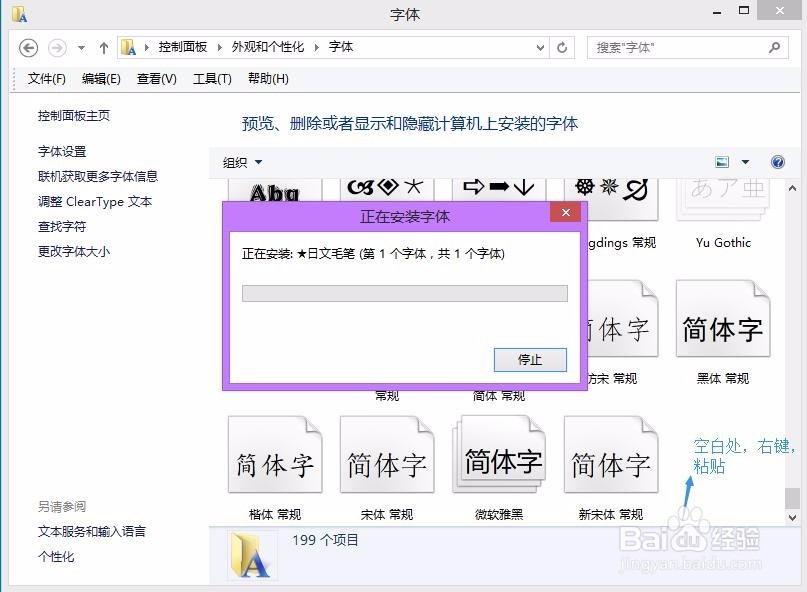Click the change view icon
Image resolution: width=807 pixels, height=592 pixels.
pyautogui.click(x=722, y=162)
